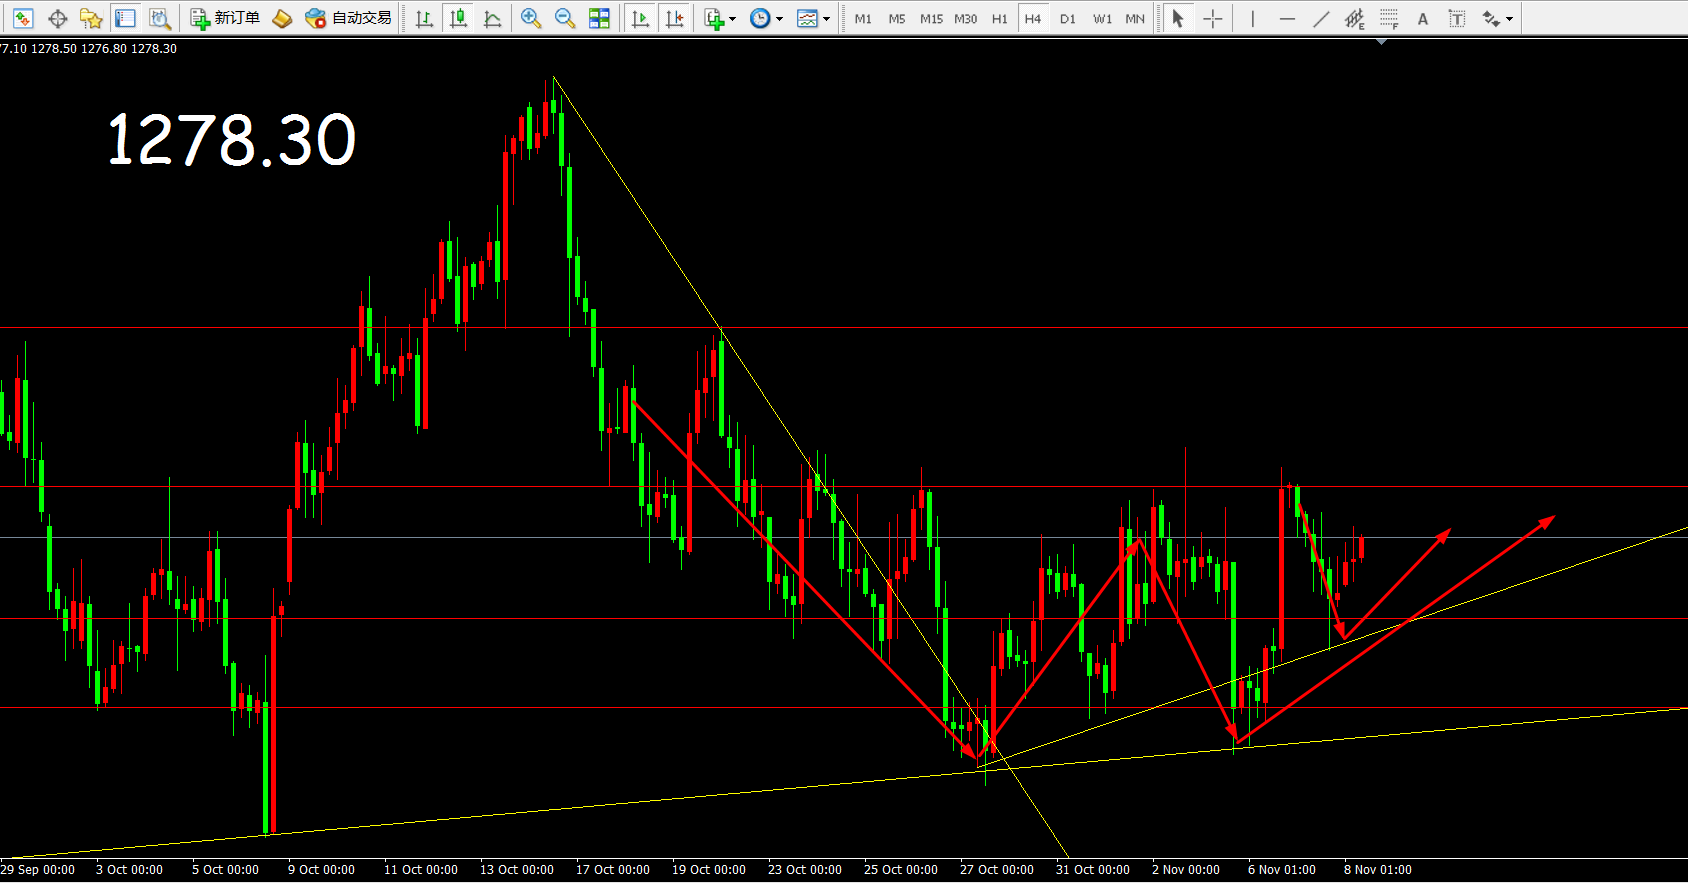Open the chart templates icon
The height and width of the screenshot is (883, 1688).
[x=807, y=18]
